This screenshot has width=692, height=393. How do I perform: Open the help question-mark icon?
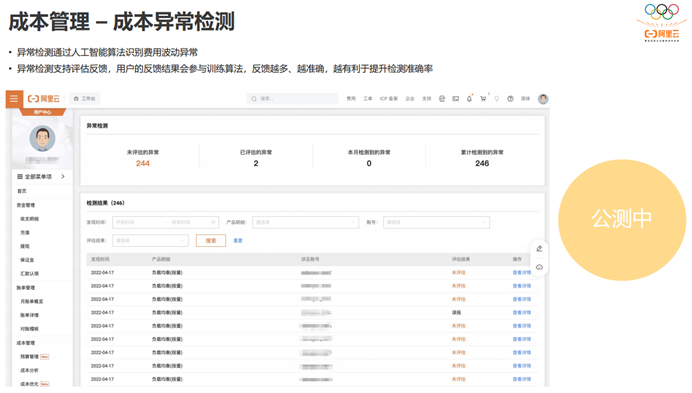(x=510, y=99)
